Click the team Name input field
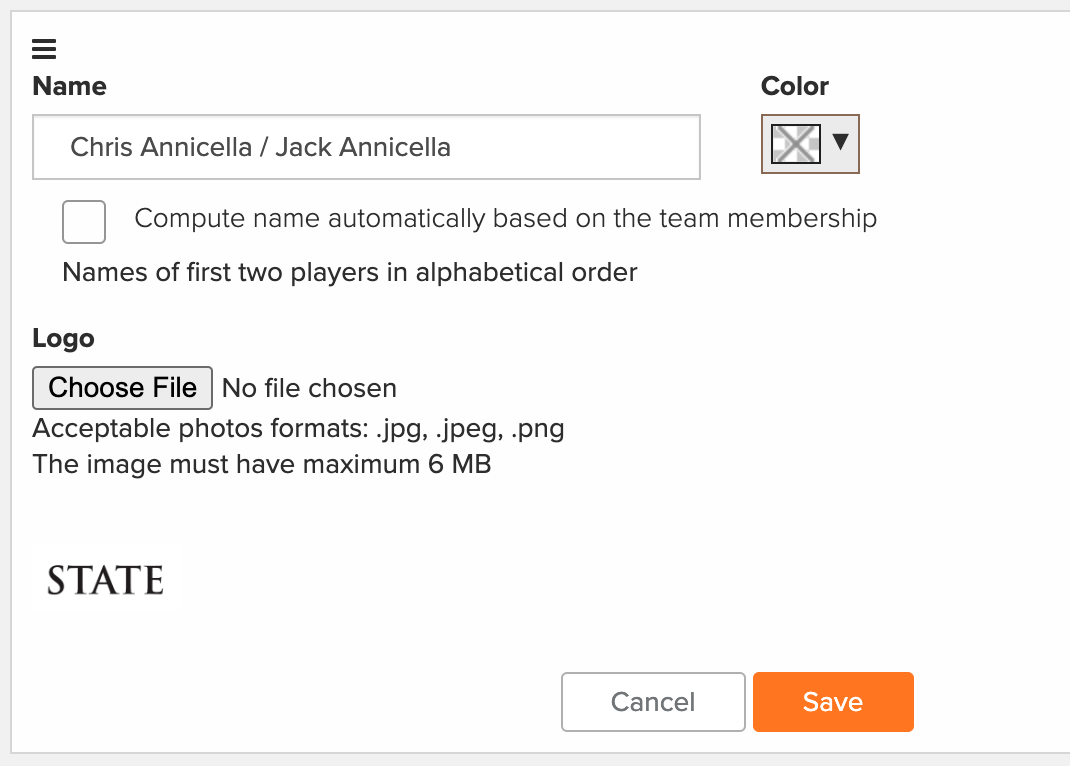The height and width of the screenshot is (766, 1070). (366, 147)
